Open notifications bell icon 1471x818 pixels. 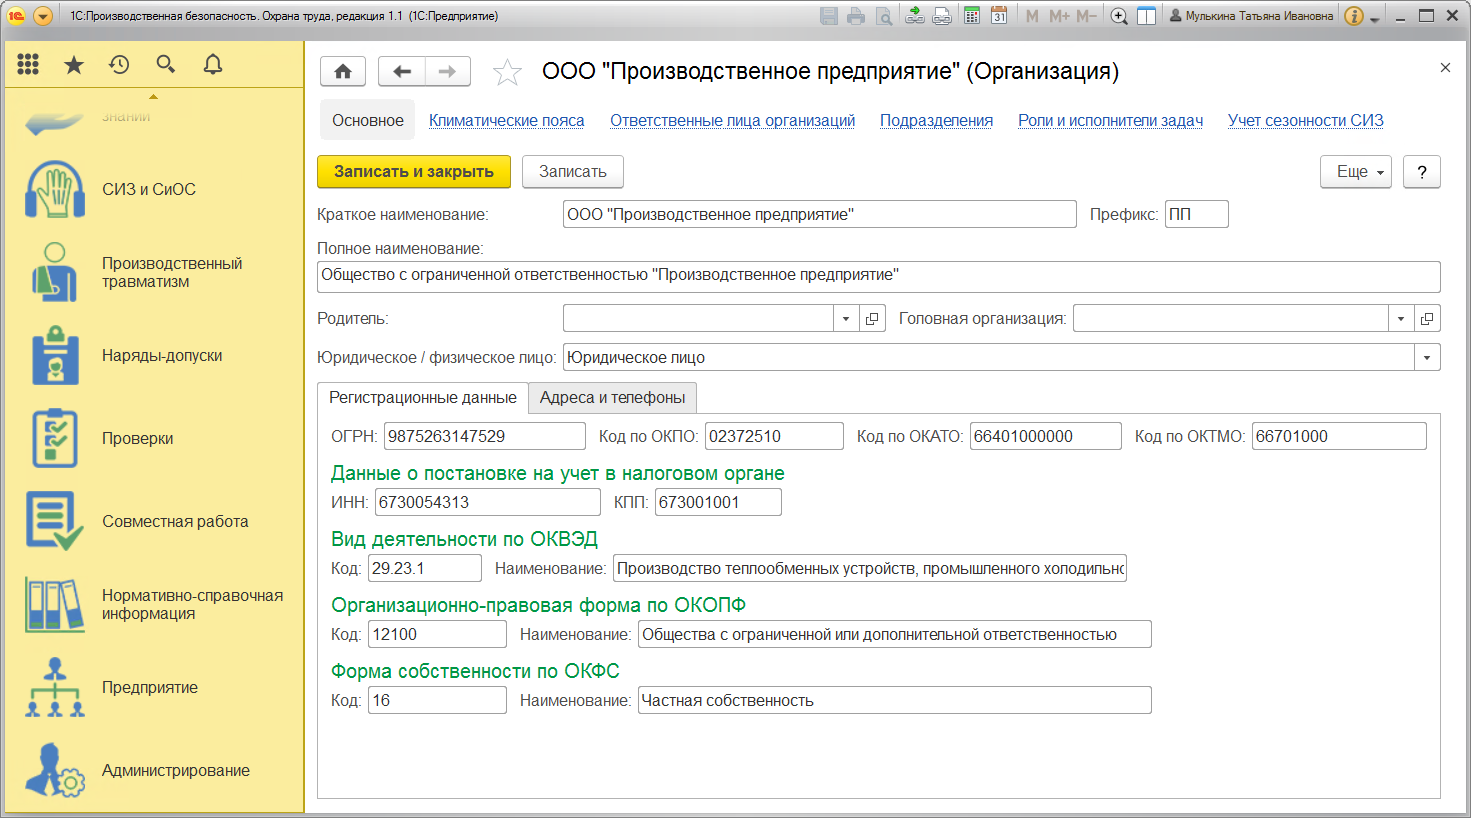213,65
